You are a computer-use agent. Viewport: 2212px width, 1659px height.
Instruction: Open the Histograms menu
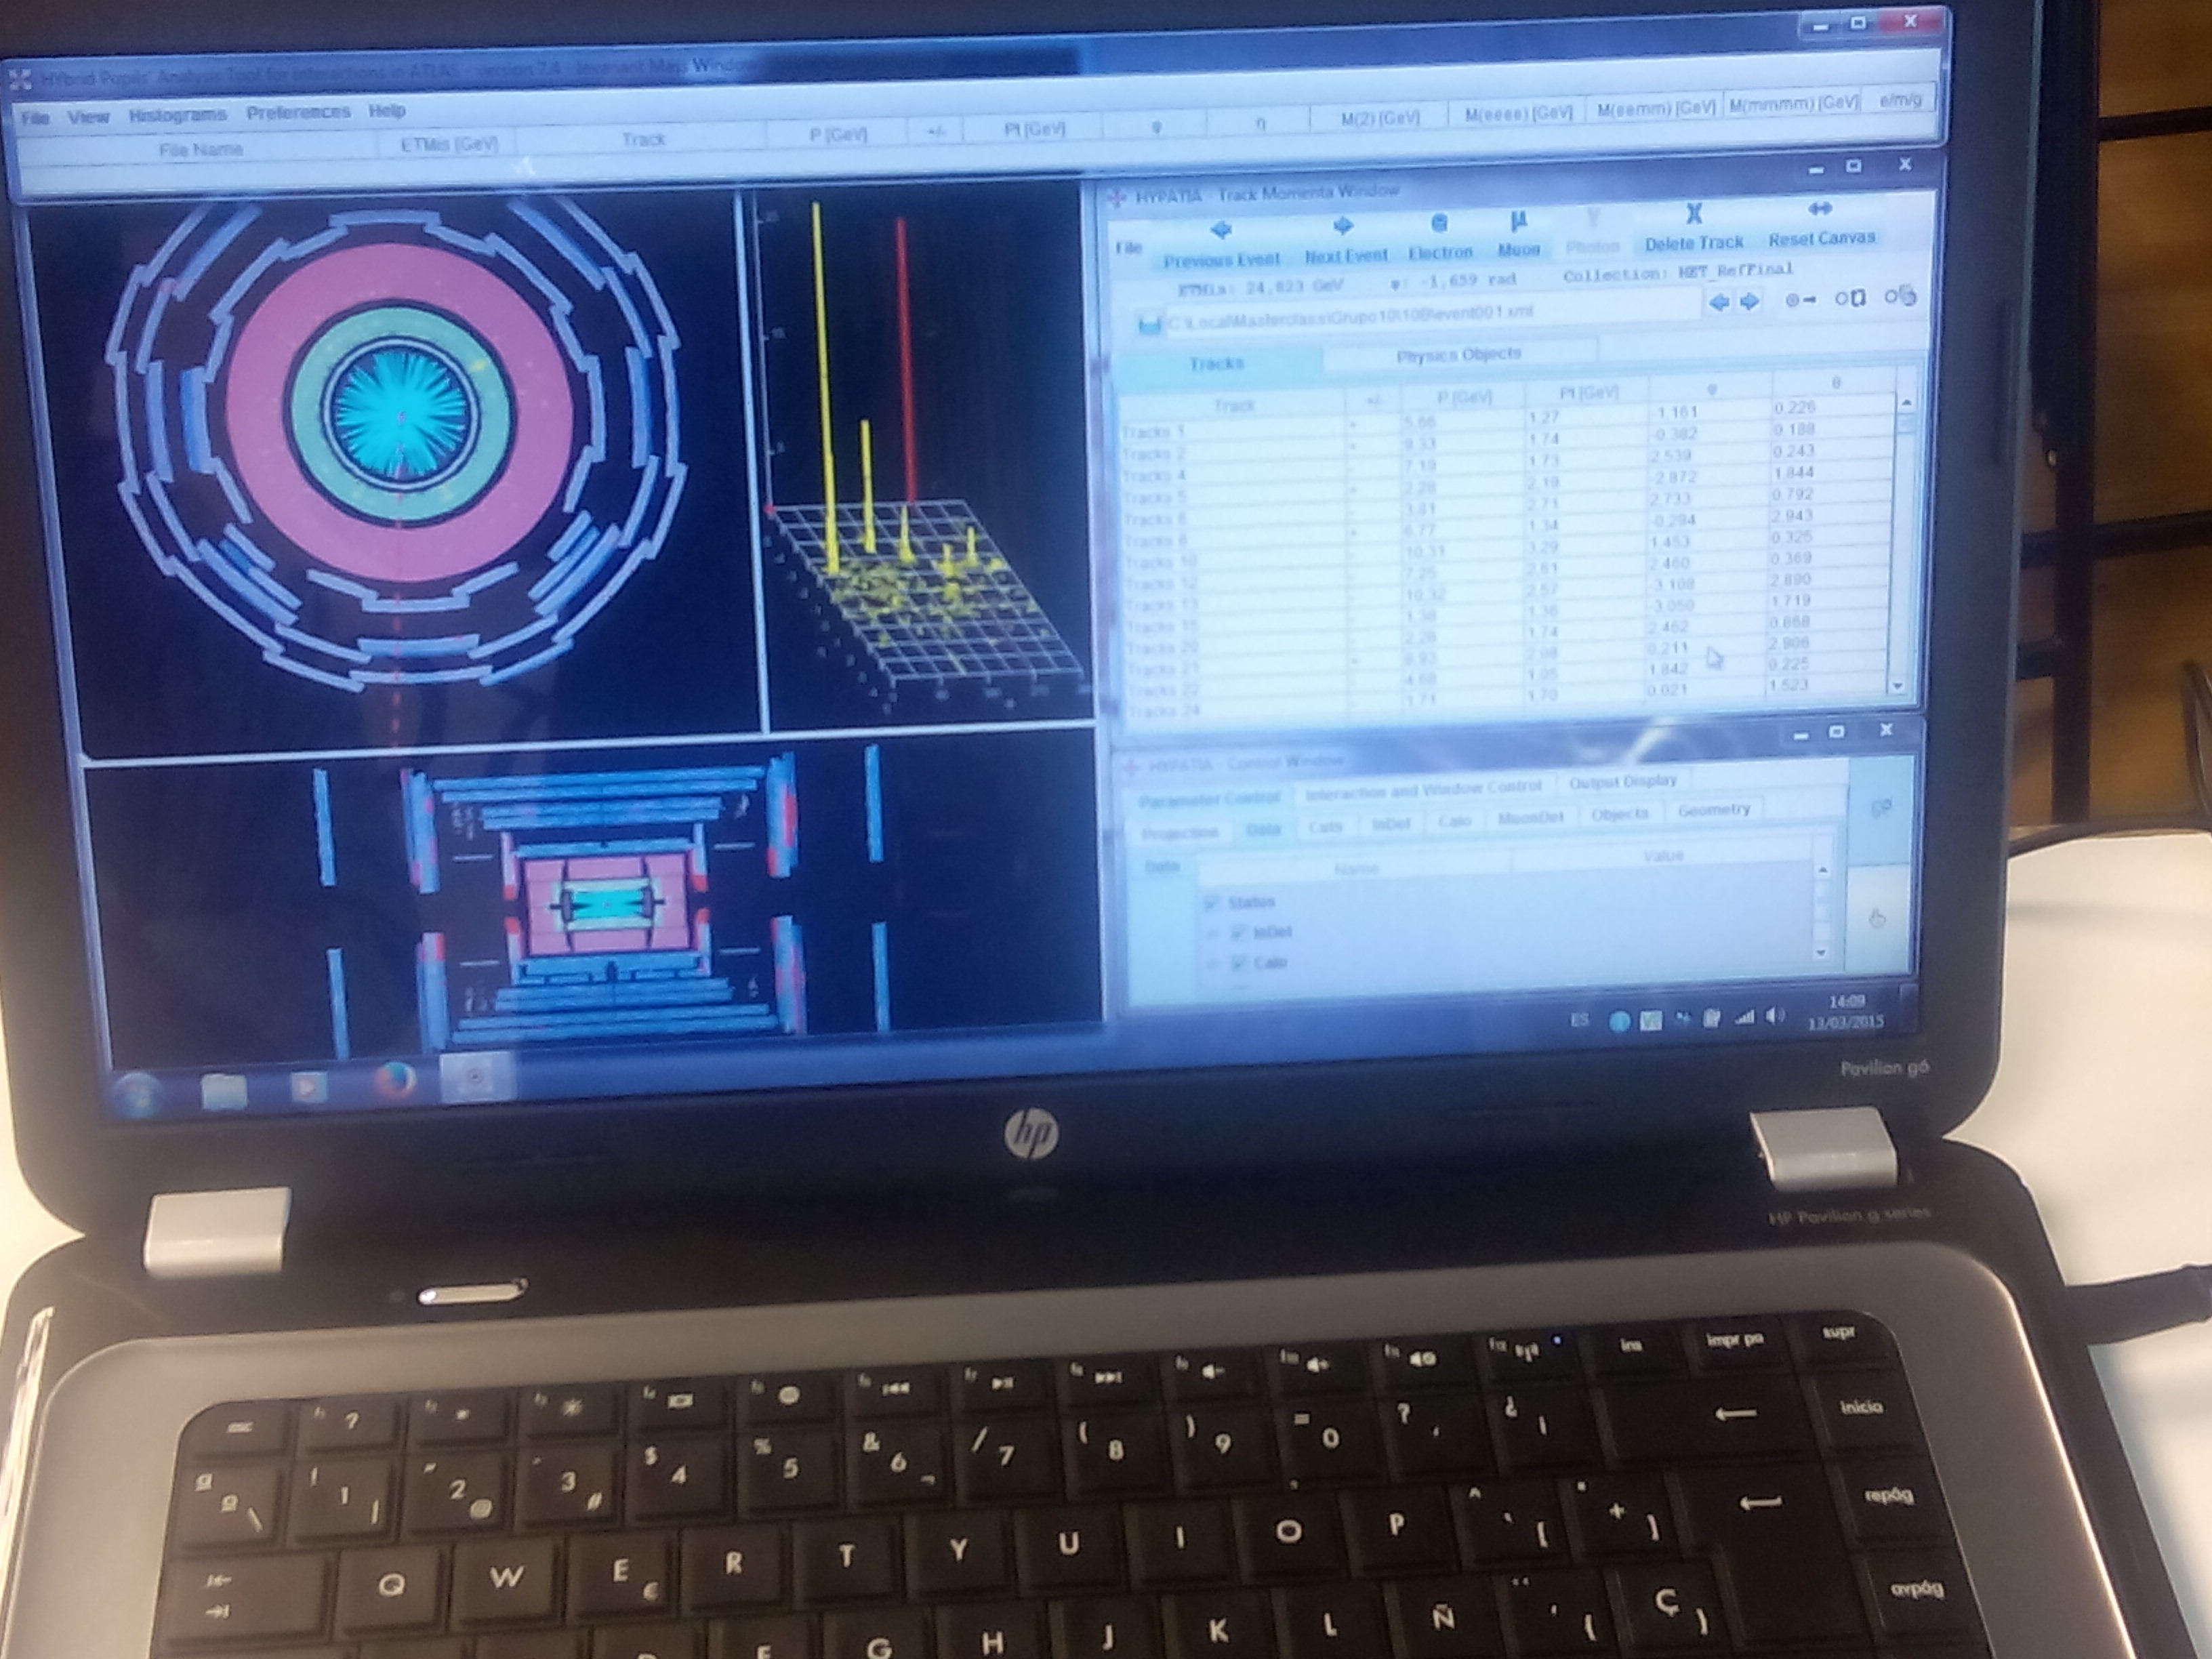(178, 115)
